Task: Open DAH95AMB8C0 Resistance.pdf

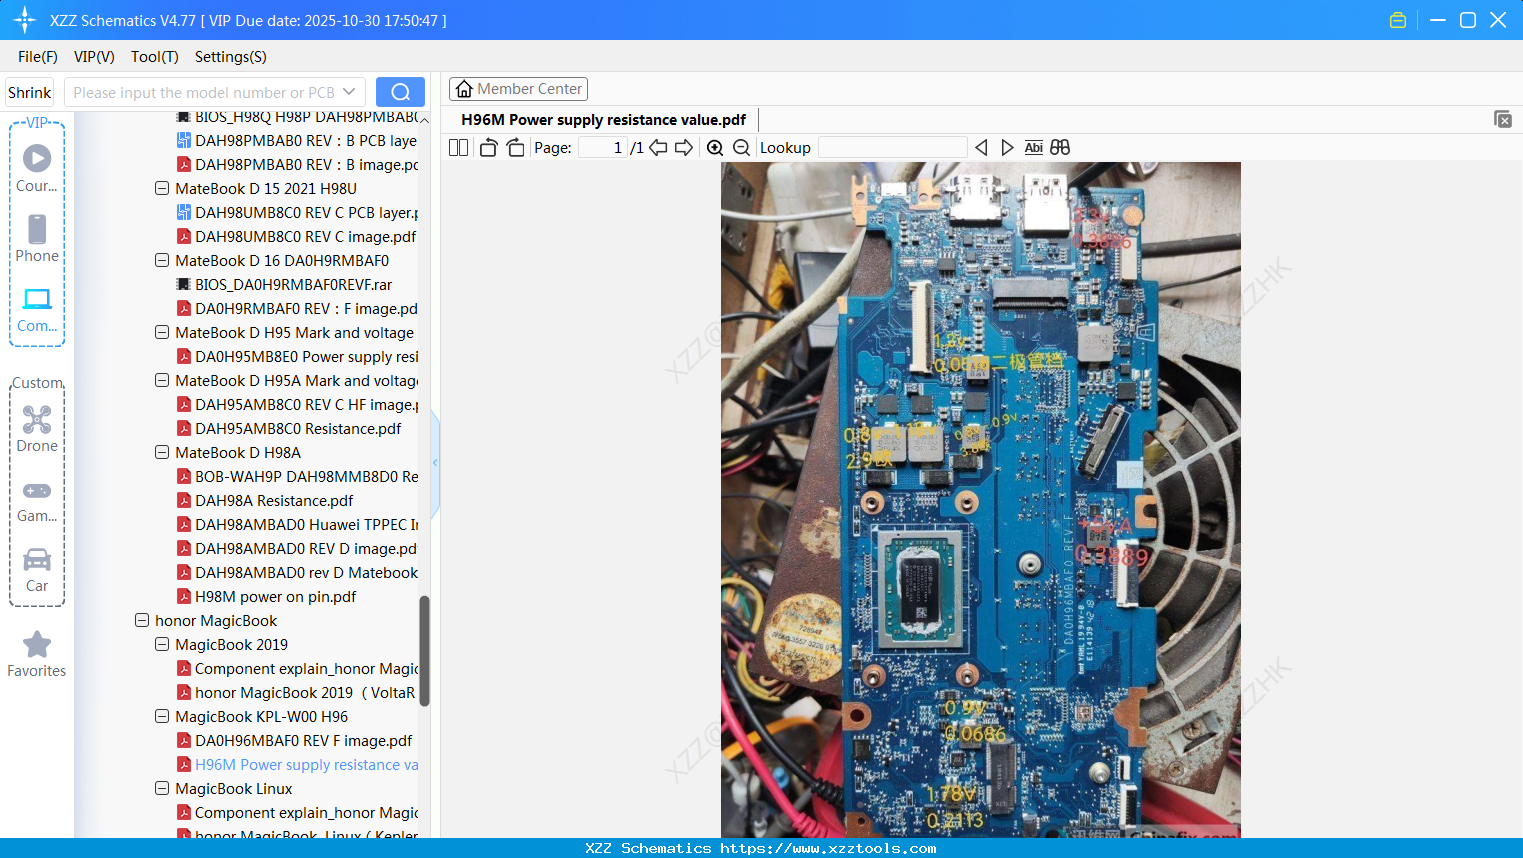Action: coord(289,428)
